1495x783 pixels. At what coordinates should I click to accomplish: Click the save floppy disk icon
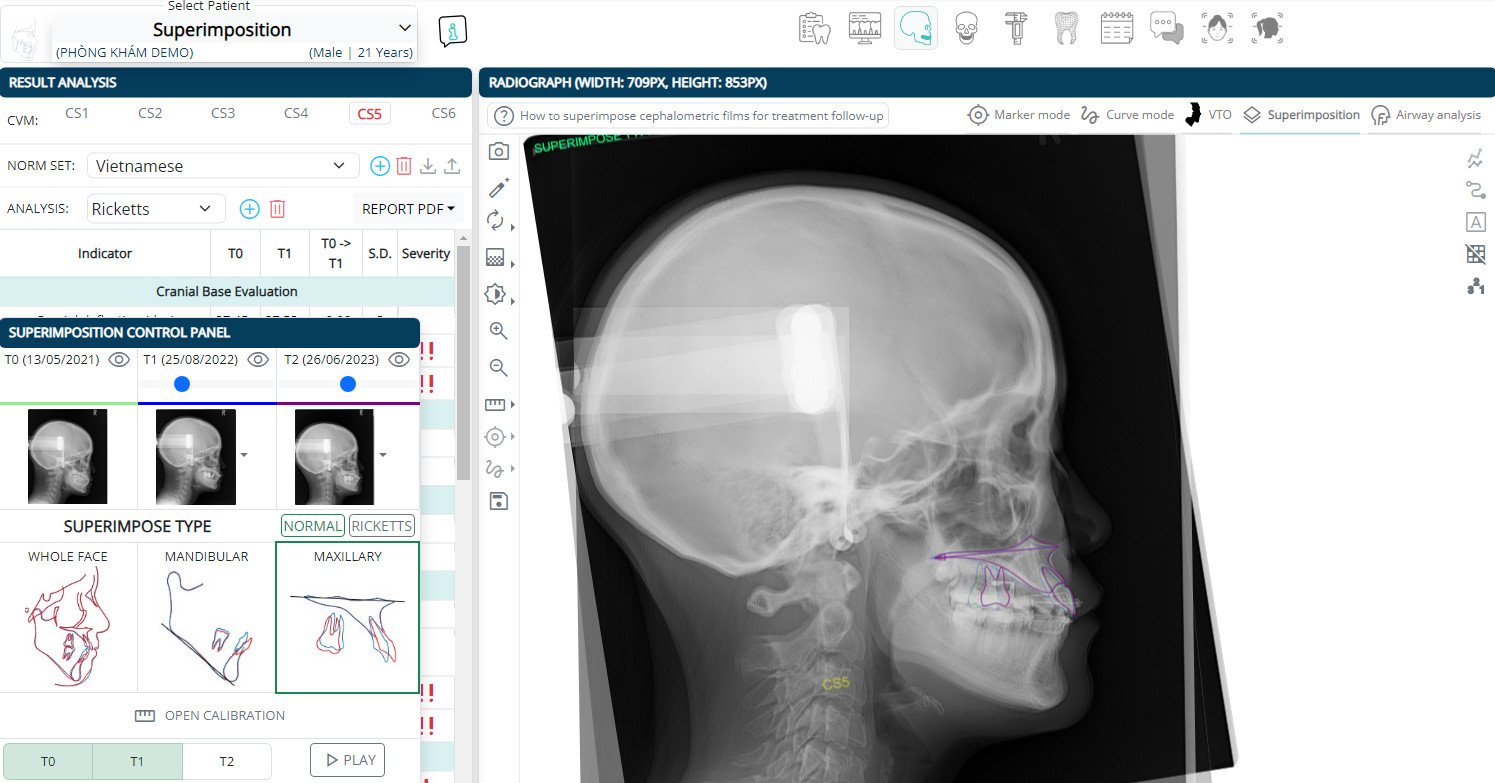498,501
